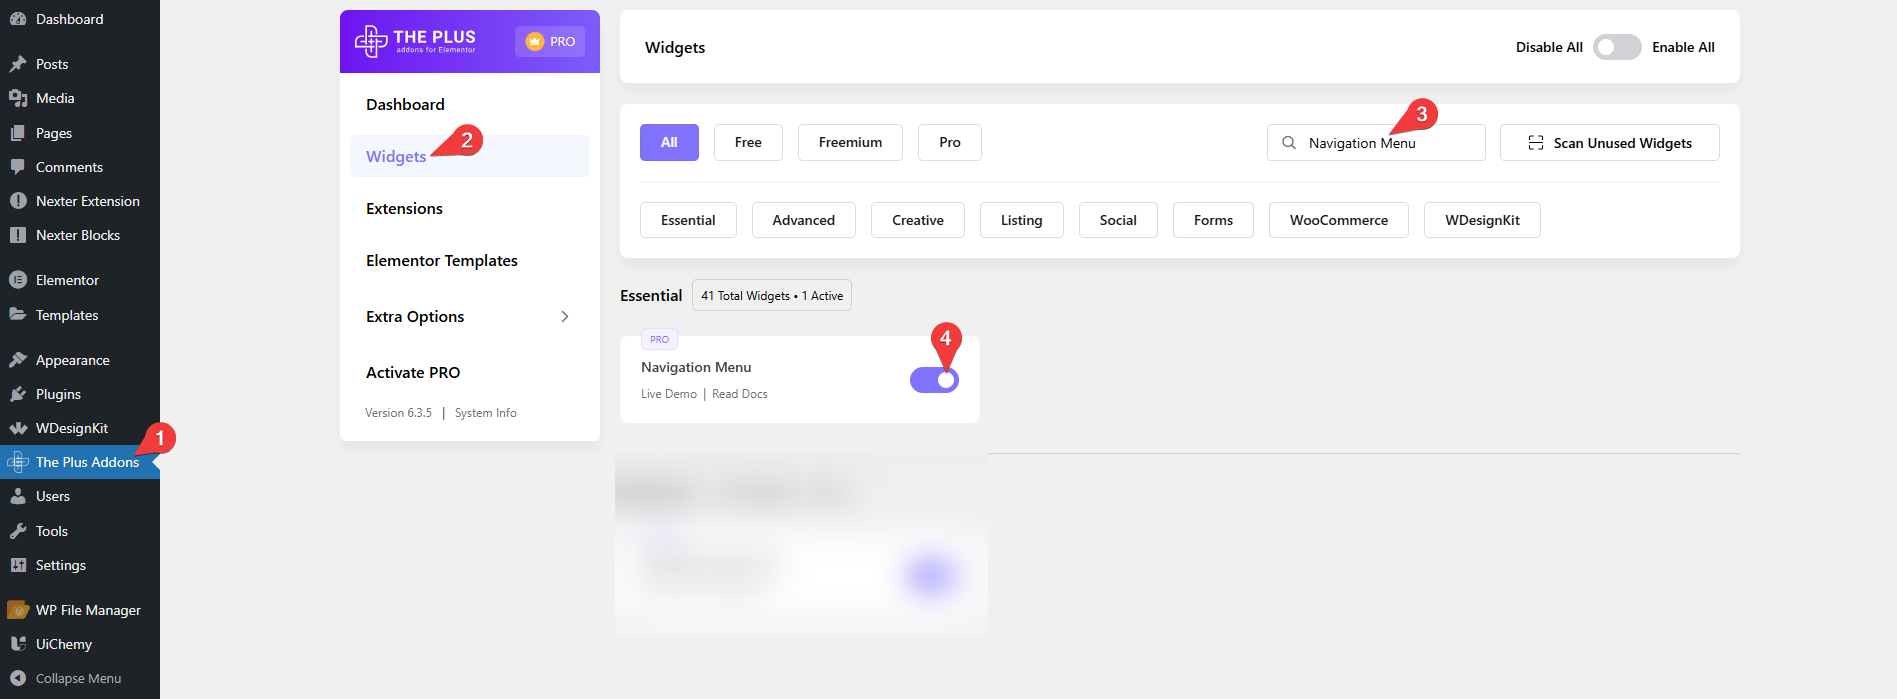Viewport: 1897px width, 699px height.
Task: Click the Users person icon
Action: pos(18,496)
